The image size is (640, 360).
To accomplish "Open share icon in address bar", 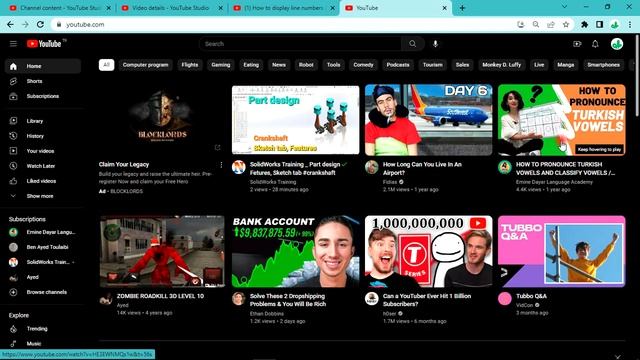I will click(x=551, y=24).
